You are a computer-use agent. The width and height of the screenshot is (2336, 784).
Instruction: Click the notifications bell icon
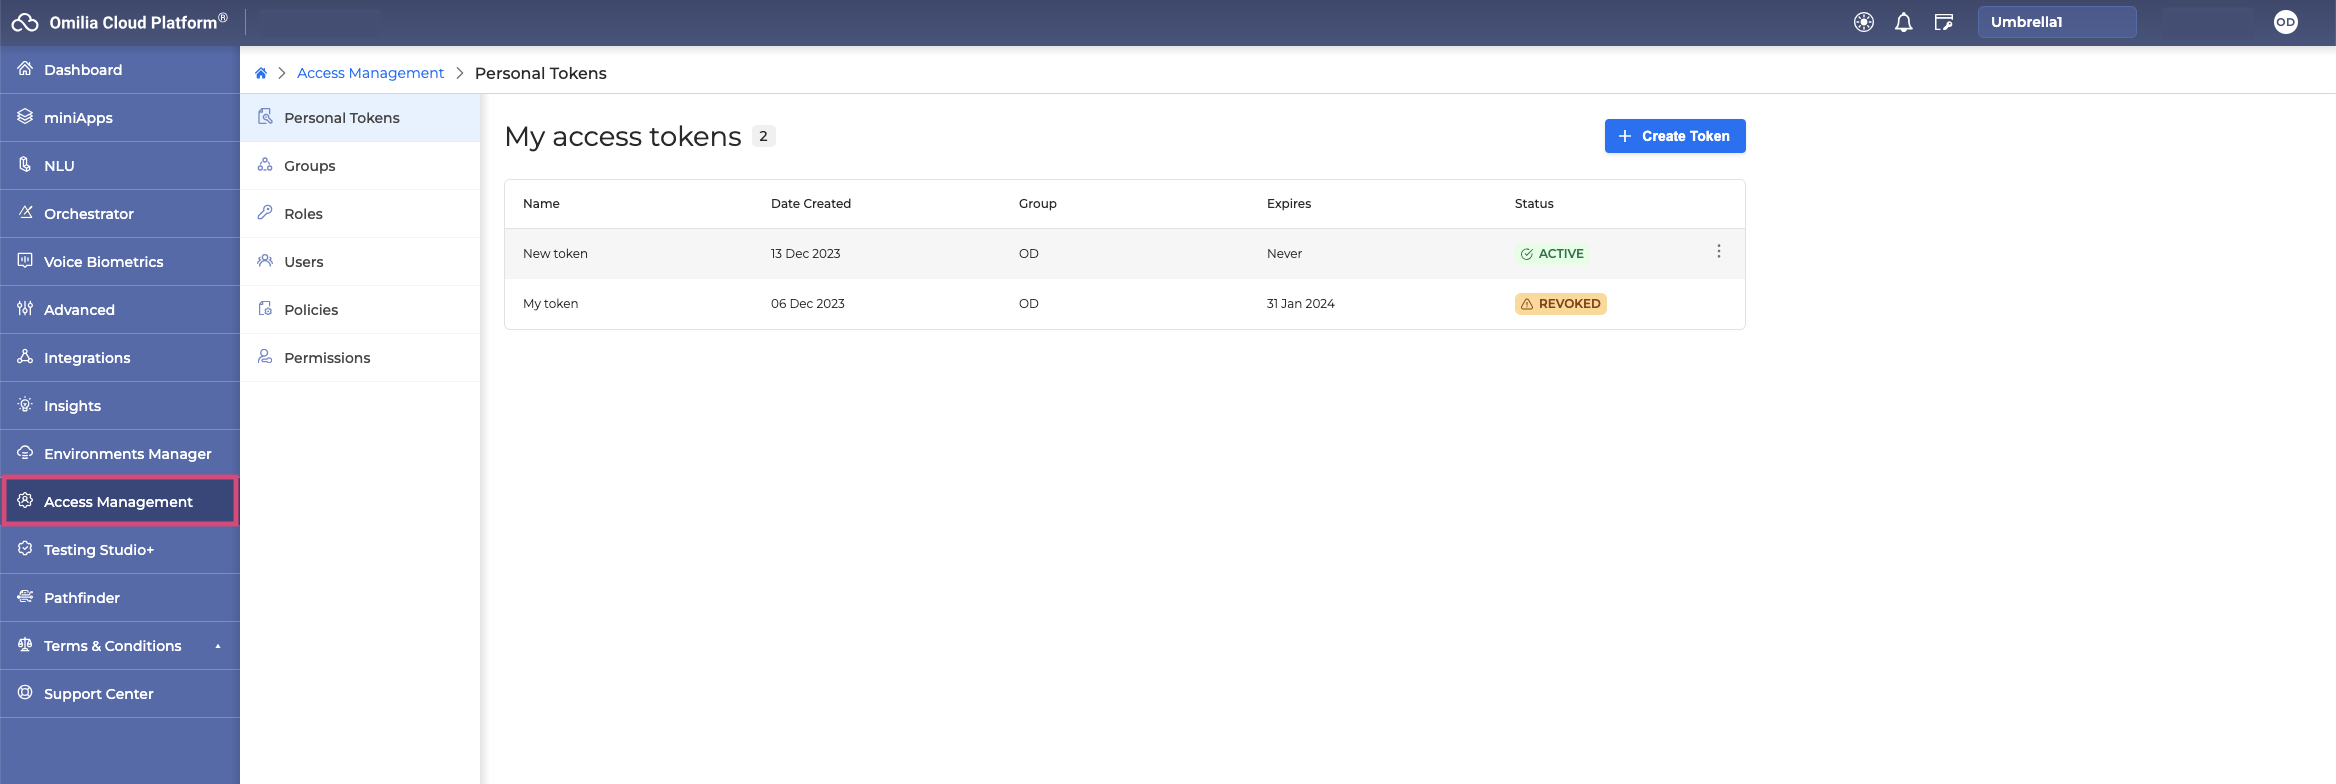1903,22
